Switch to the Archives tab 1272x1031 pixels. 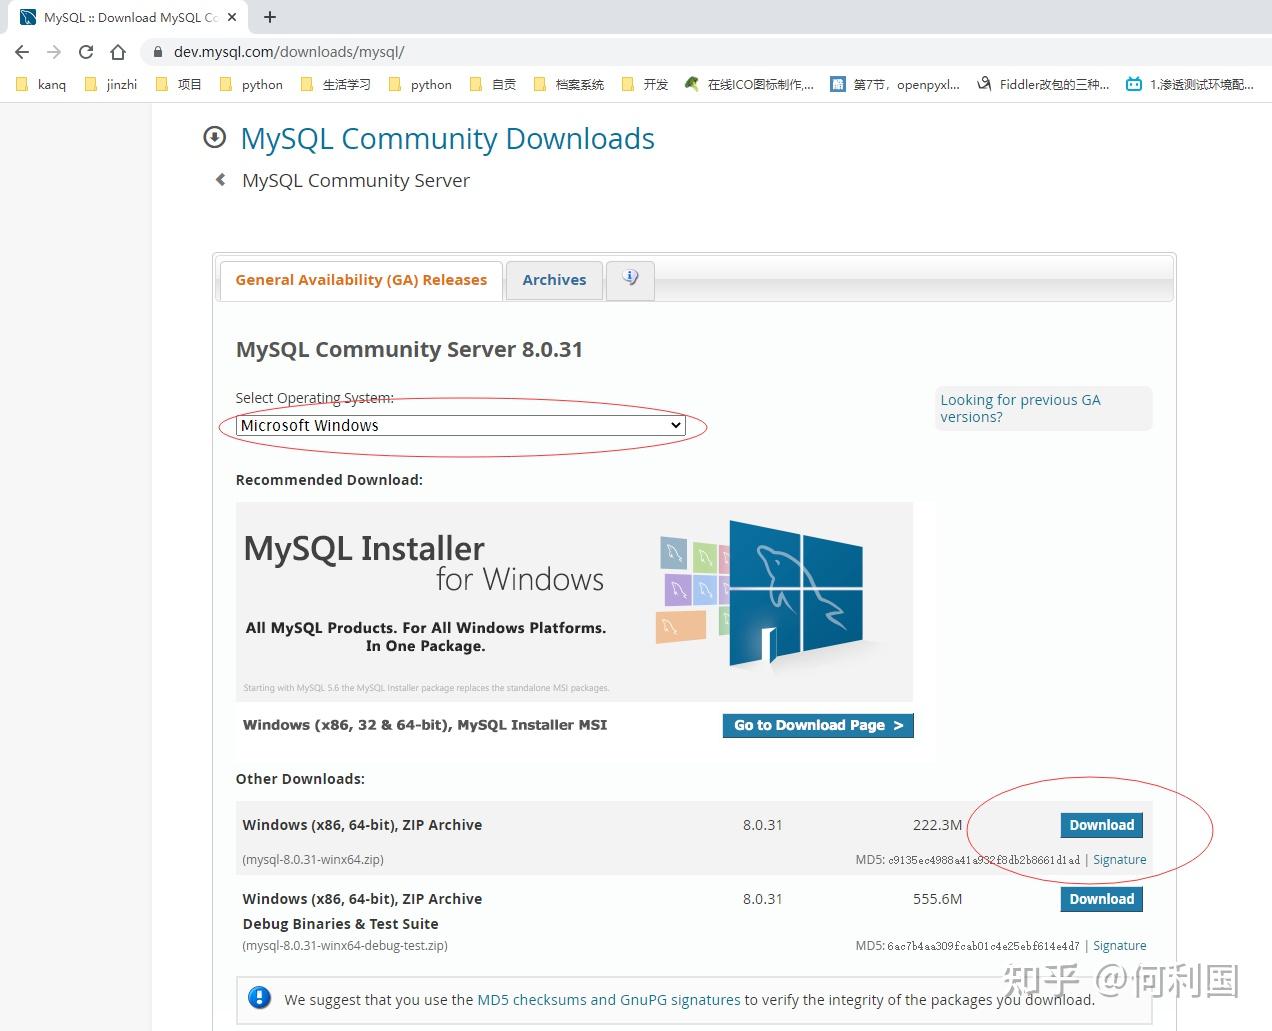(554, 280)
